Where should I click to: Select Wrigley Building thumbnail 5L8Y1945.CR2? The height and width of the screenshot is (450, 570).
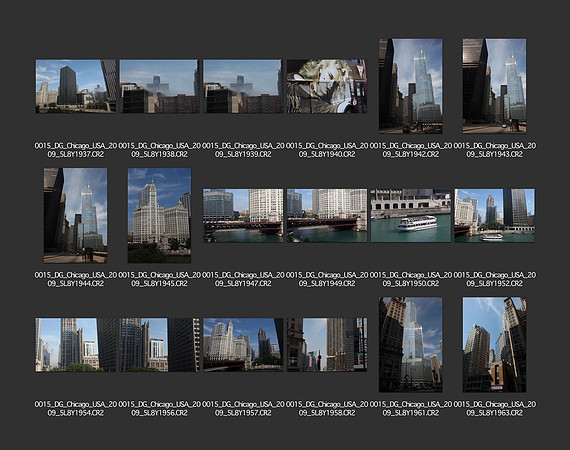(x=159, y=216)
